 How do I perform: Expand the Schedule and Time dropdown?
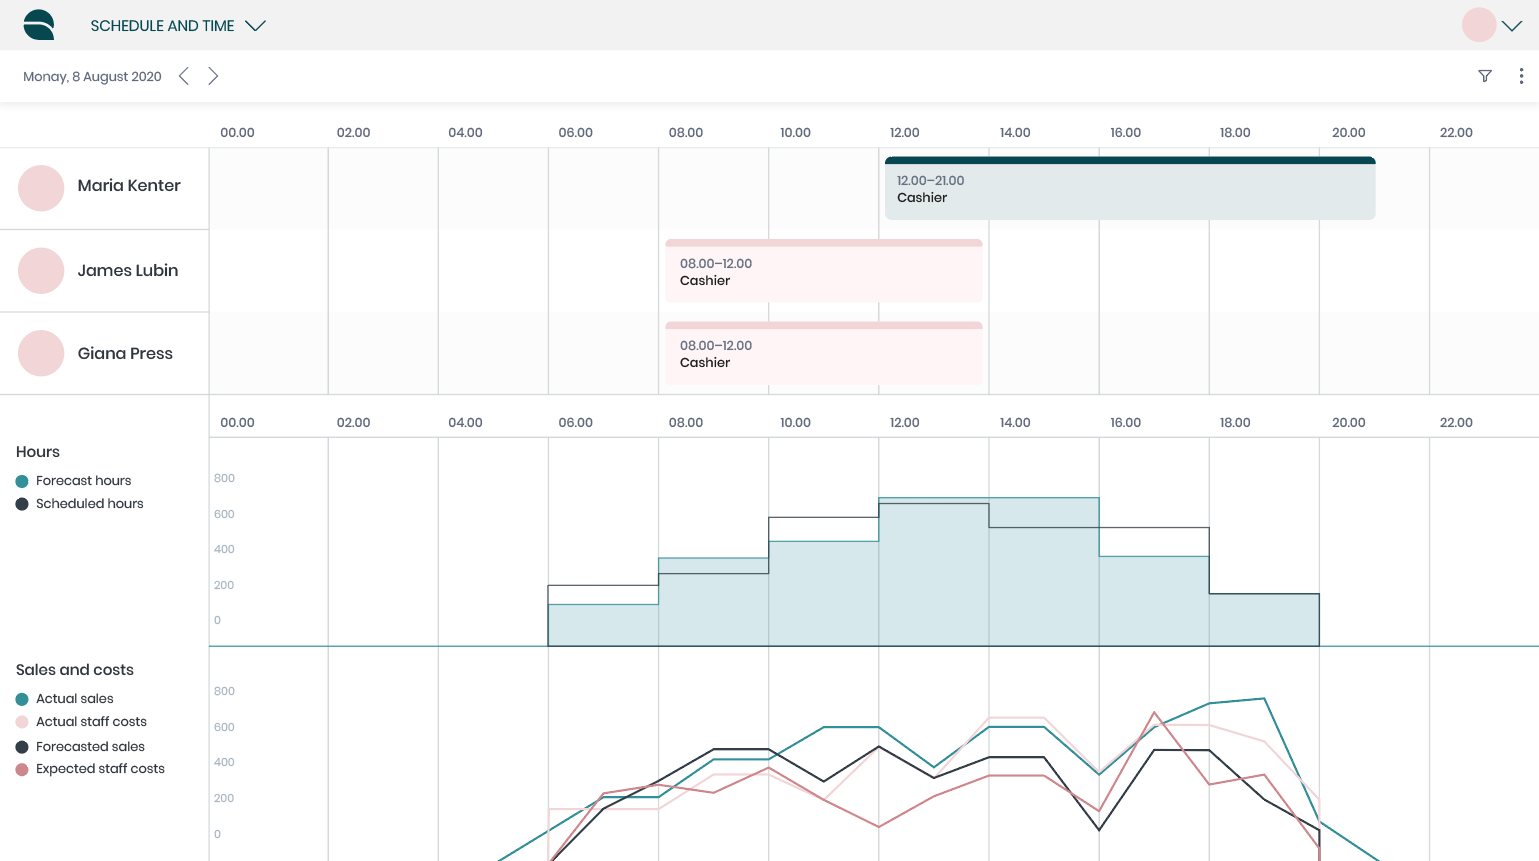[177, 26]
